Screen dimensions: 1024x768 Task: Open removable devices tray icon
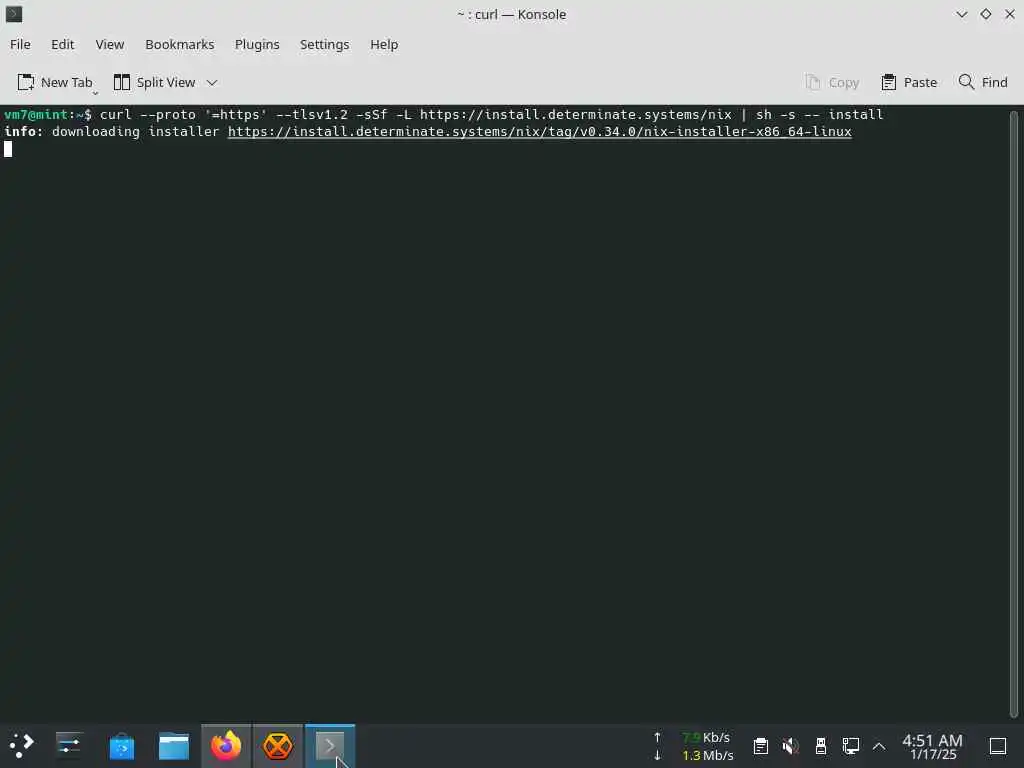coord(821,746)
